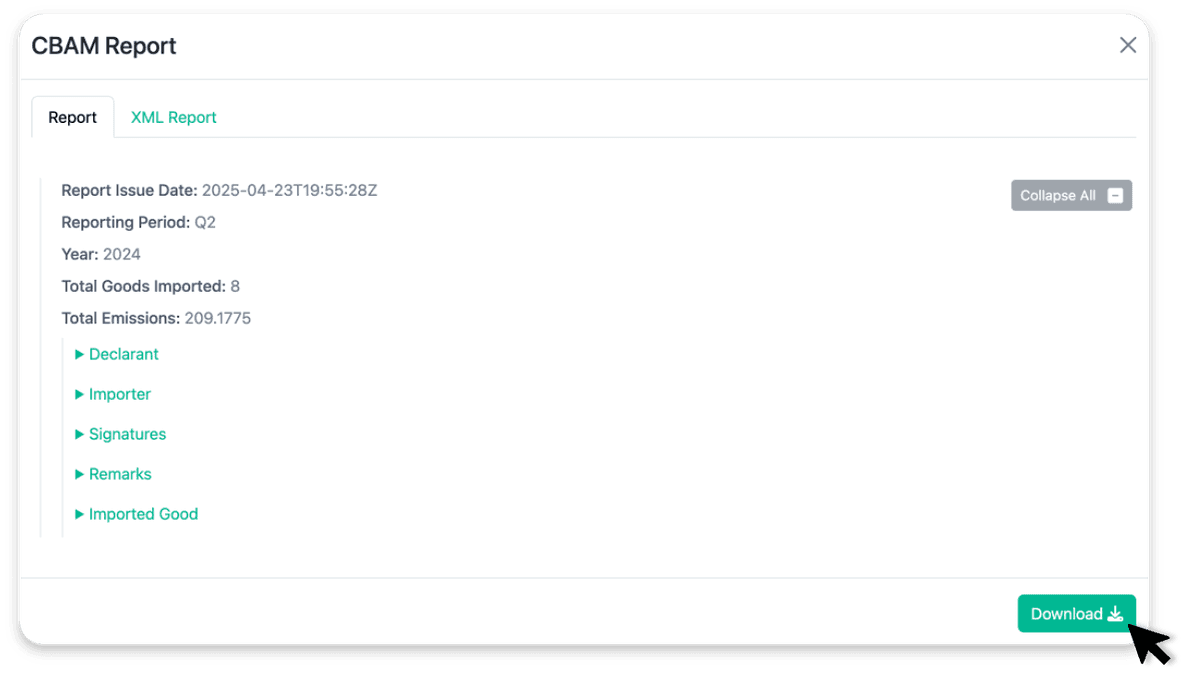1200x687 pixels.
Task: Click the Report Issue Date timestamp value
Action: click(x=290, y=190)
